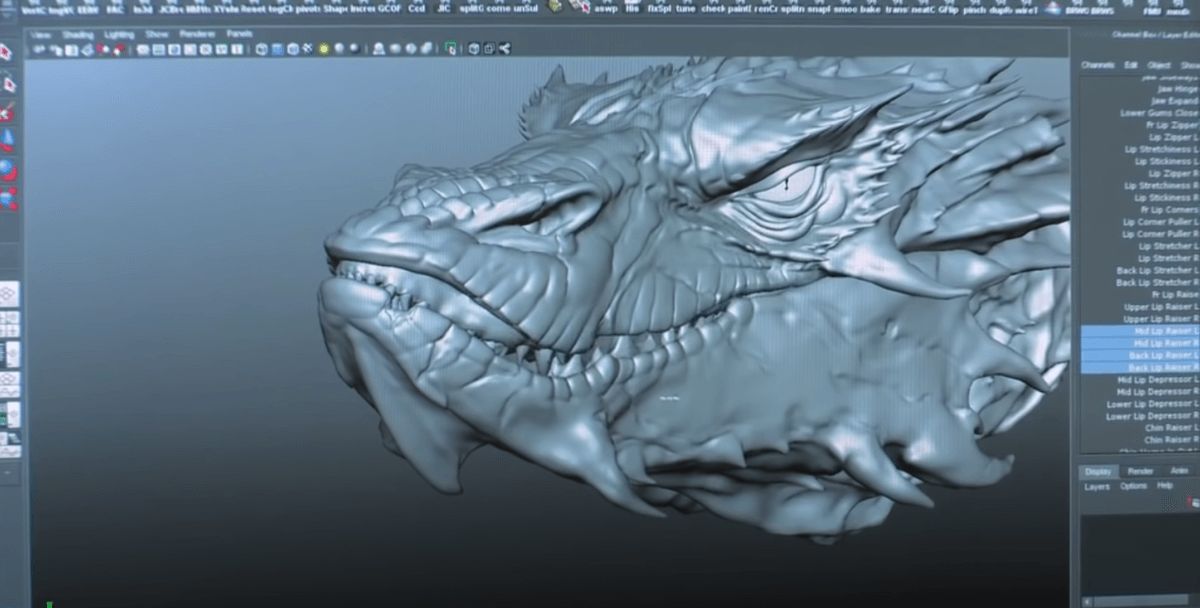Switch to single perspective pane layout
The image size is (1200, 608).
8,294
